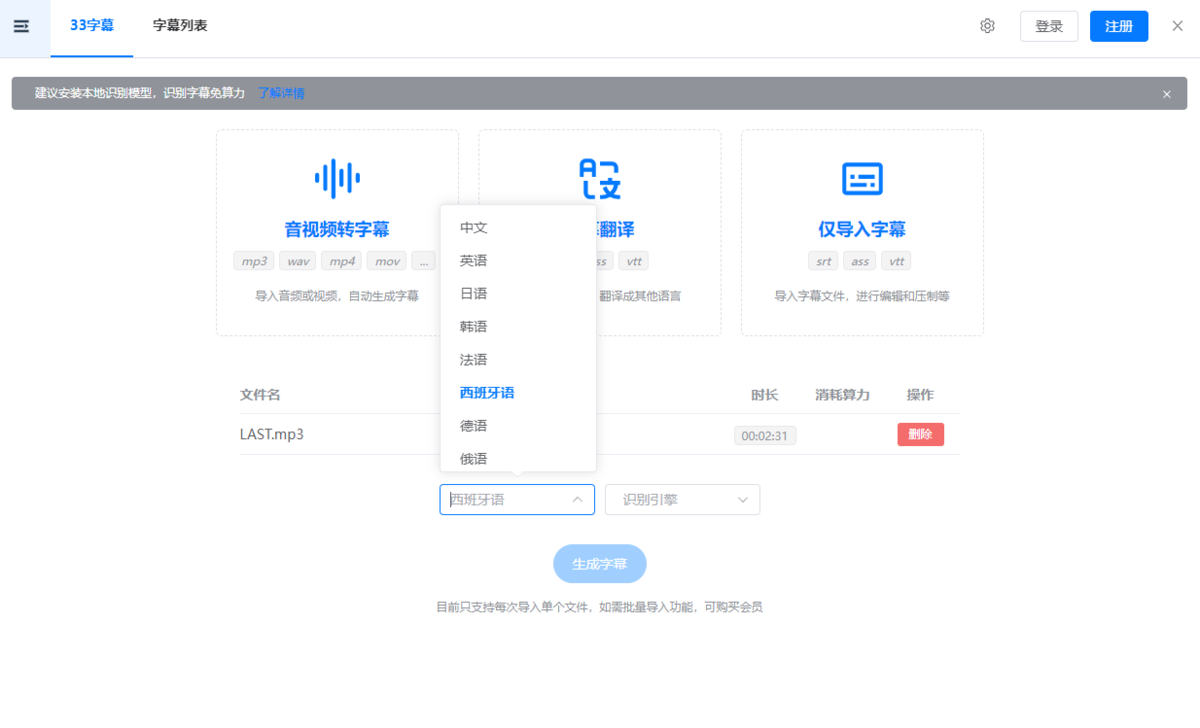Viewport: 1200px width, 728px height.
Task: Select 韩语 in the dropdown list
Action: [474, 327]
